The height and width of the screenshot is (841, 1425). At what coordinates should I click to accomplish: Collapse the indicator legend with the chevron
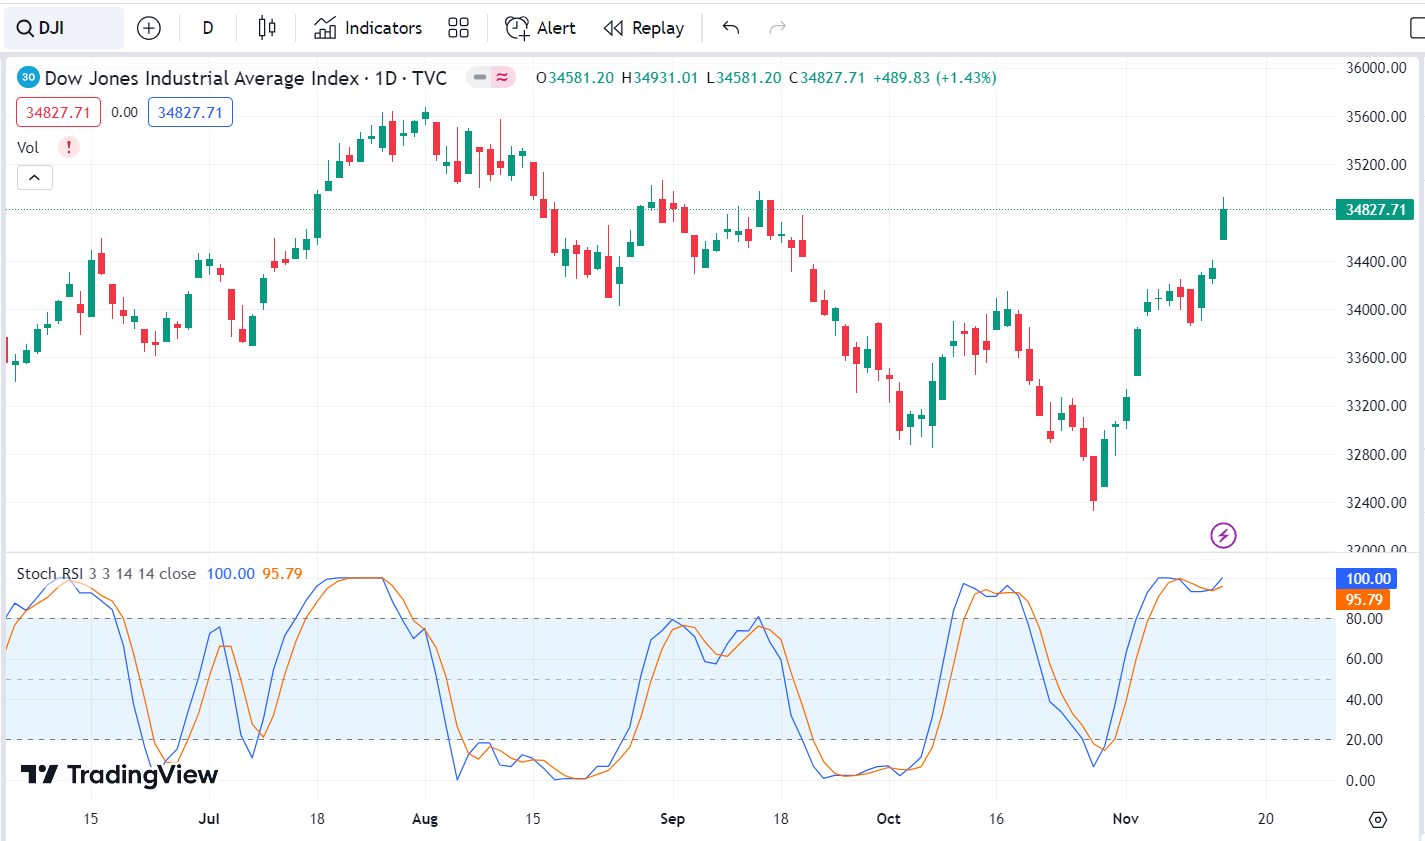34,177
